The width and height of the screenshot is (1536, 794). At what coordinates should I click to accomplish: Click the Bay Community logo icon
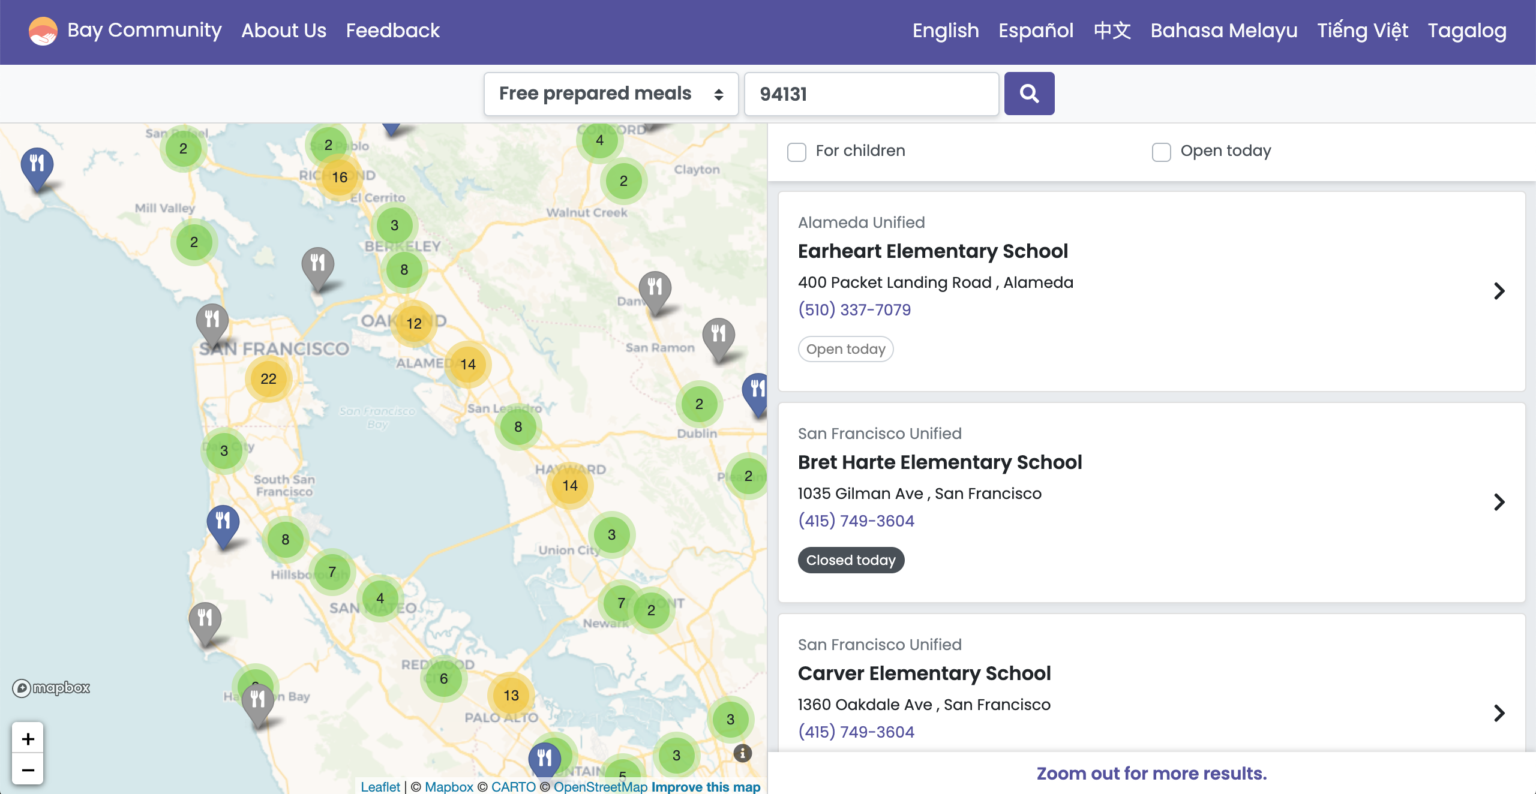coord(43,31)
